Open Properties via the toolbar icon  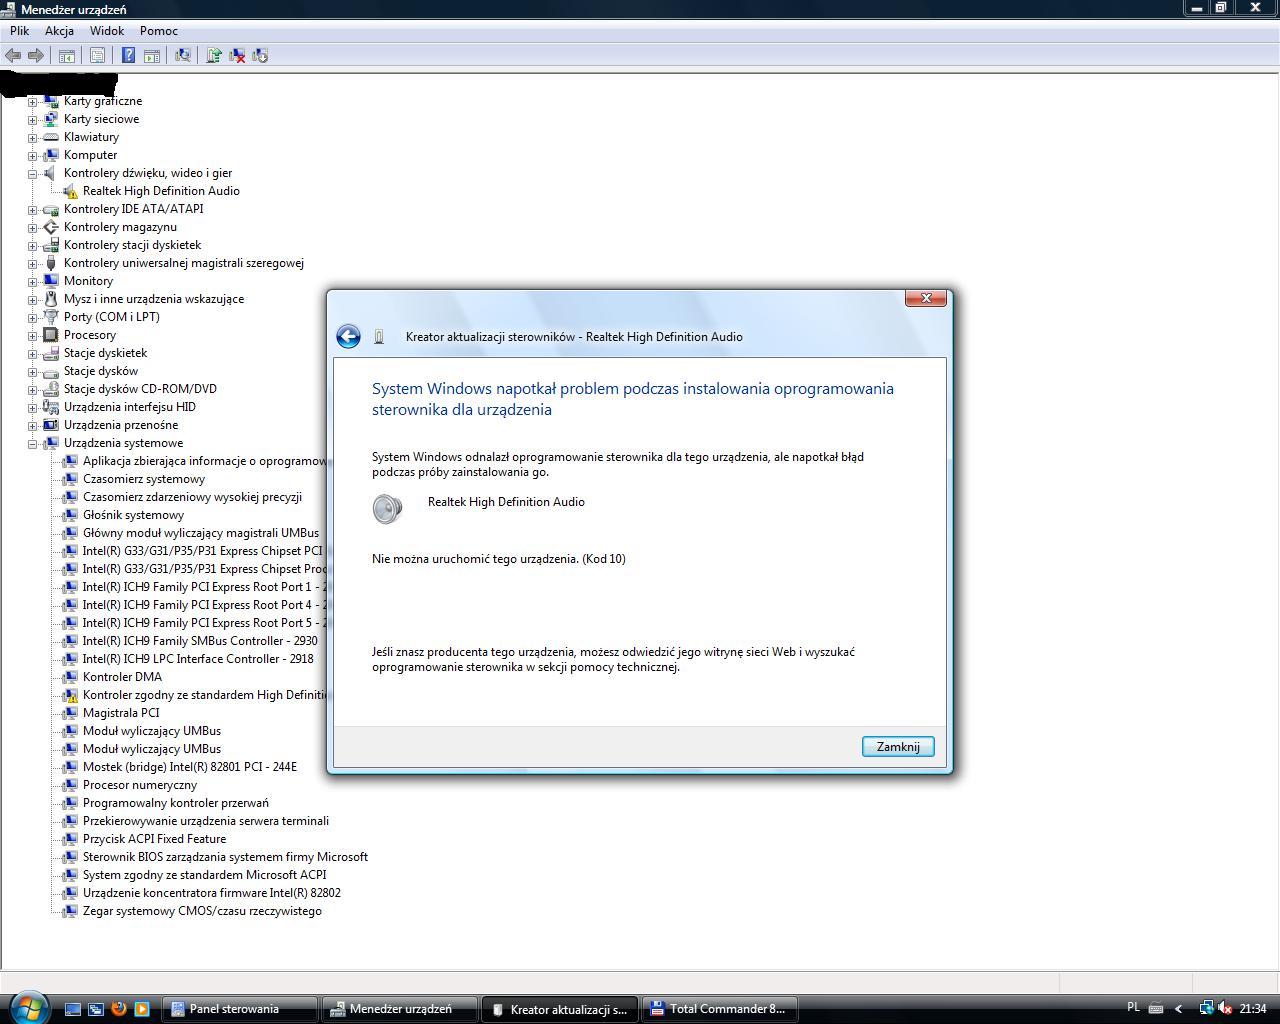coord(98,56)
